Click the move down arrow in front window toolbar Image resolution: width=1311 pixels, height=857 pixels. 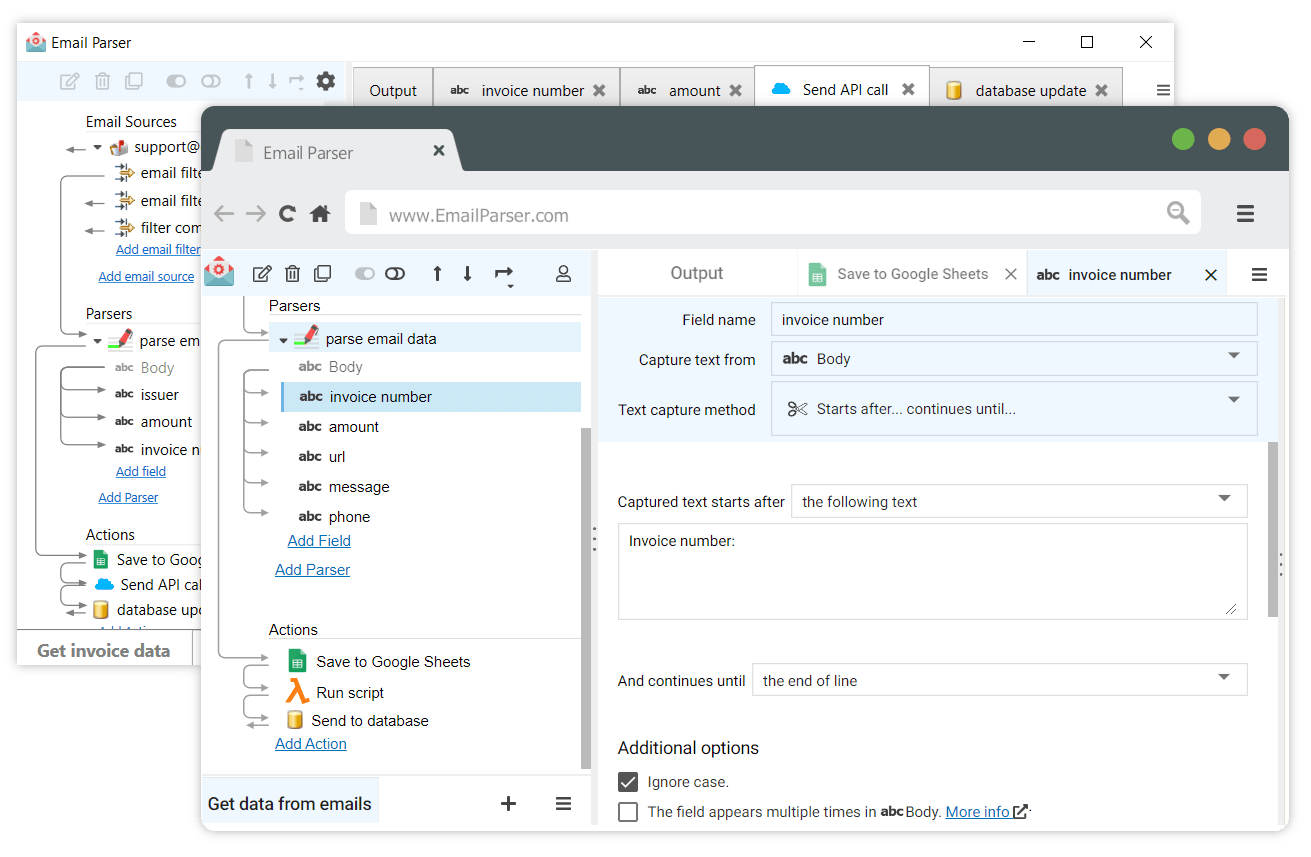coord(467,273)
